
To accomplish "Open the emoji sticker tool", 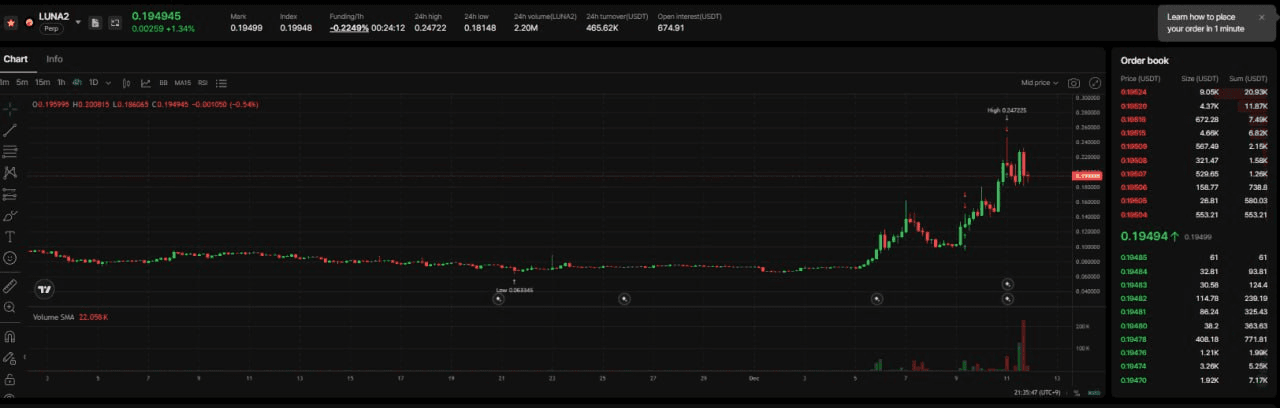I will coord(10,258).
